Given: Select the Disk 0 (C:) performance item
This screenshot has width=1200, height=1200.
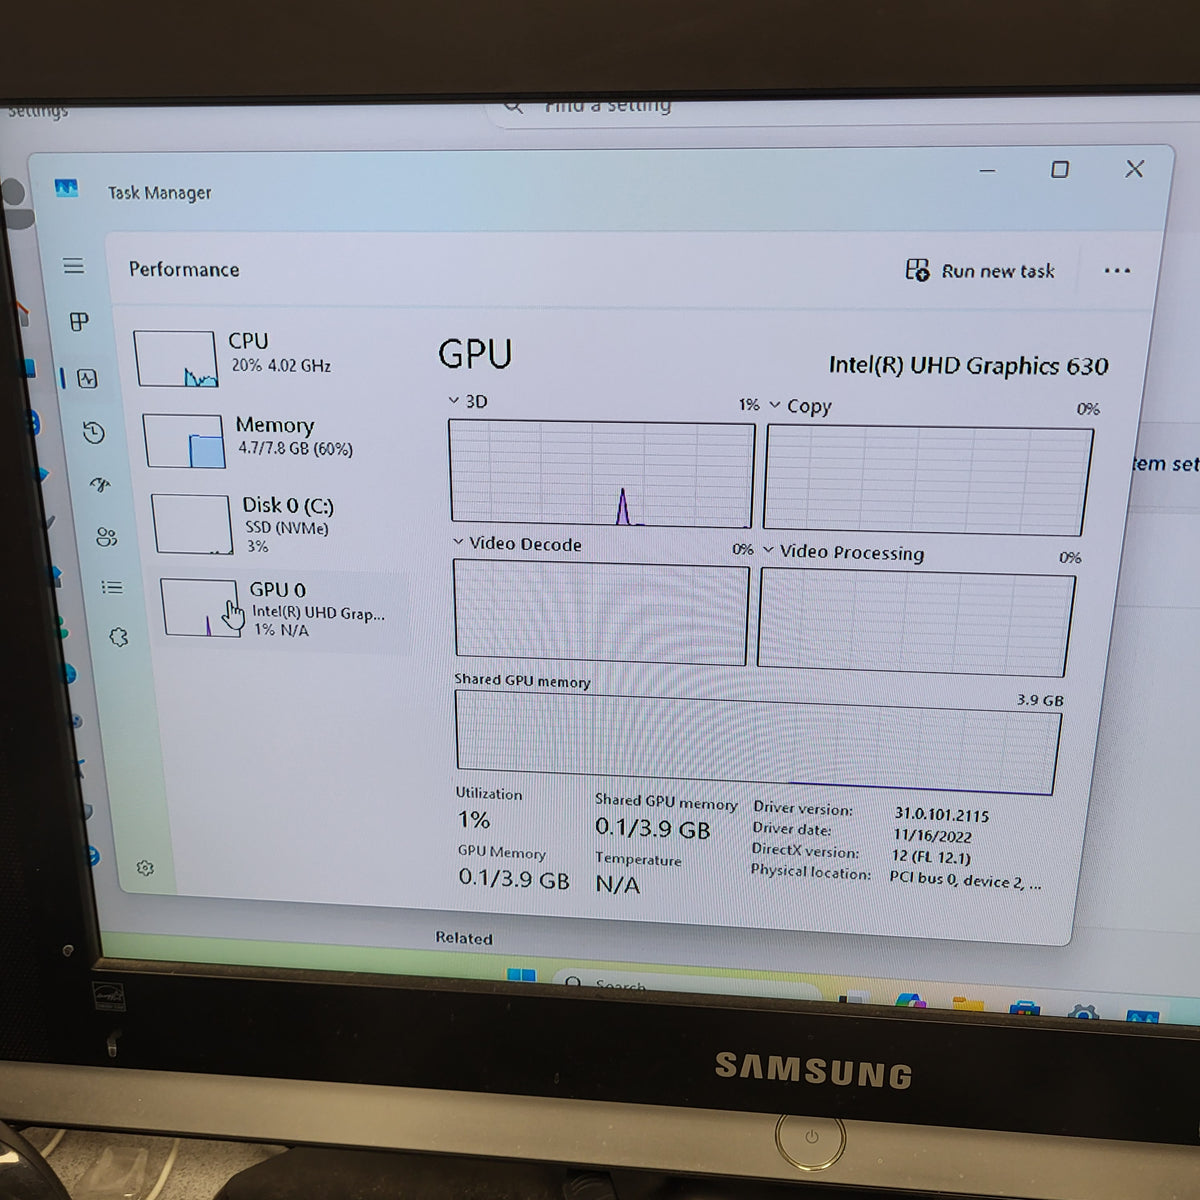Looking at the screenshot, I should pyautogui.click(x=278, y=523).
